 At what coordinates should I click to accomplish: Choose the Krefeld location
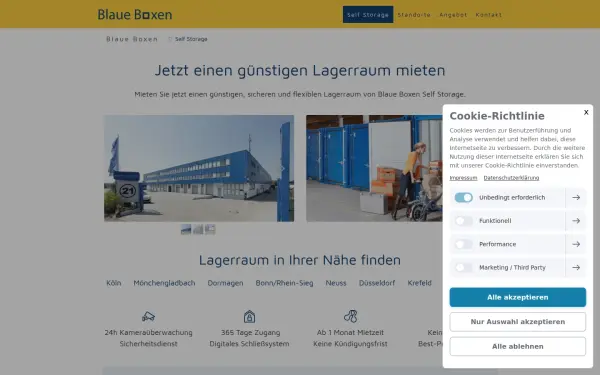point(419,283)
